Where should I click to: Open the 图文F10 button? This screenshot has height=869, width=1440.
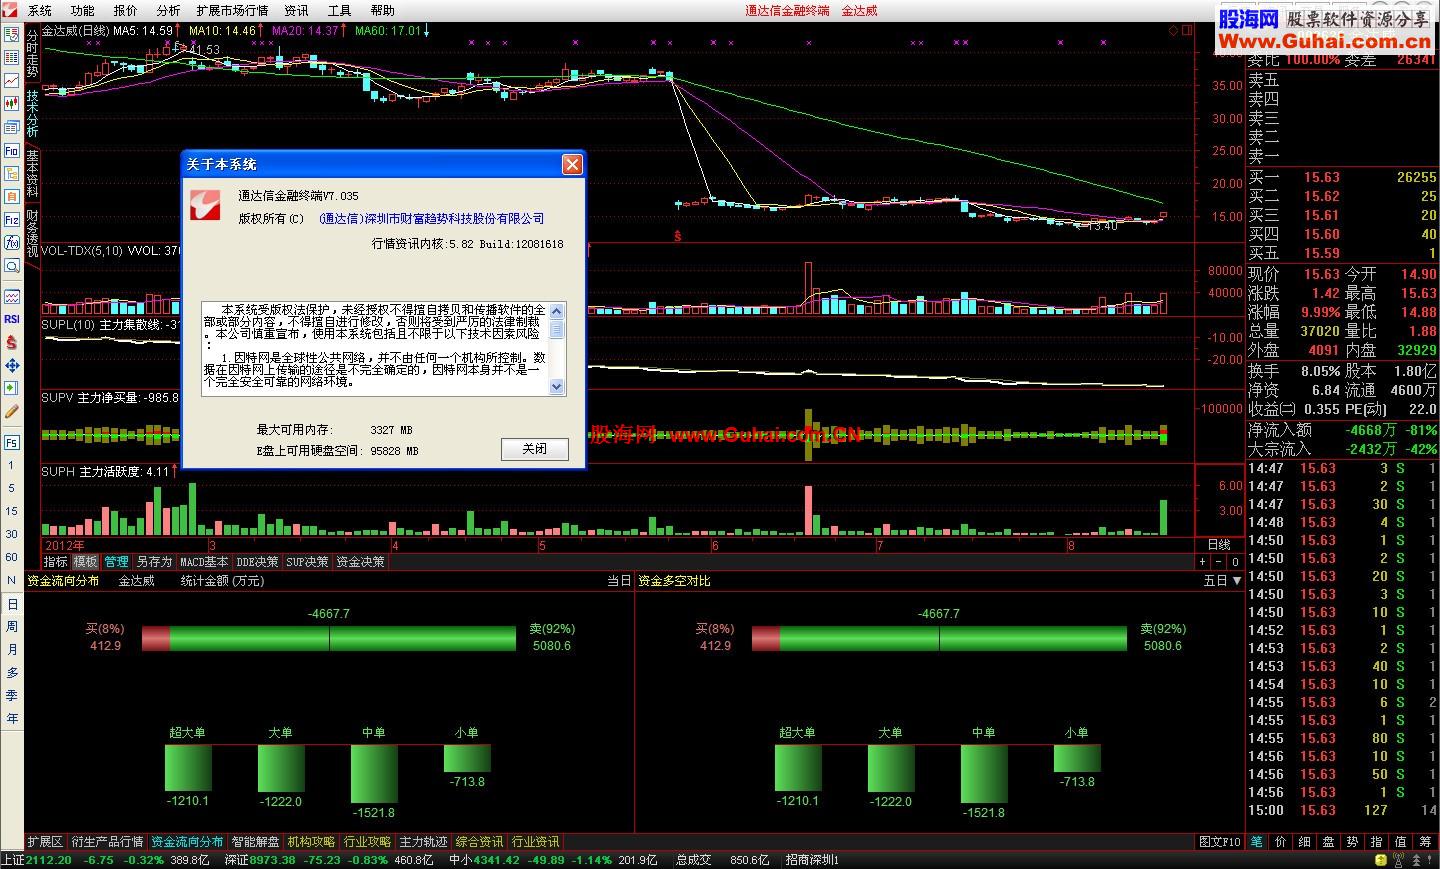[1219, 842]
